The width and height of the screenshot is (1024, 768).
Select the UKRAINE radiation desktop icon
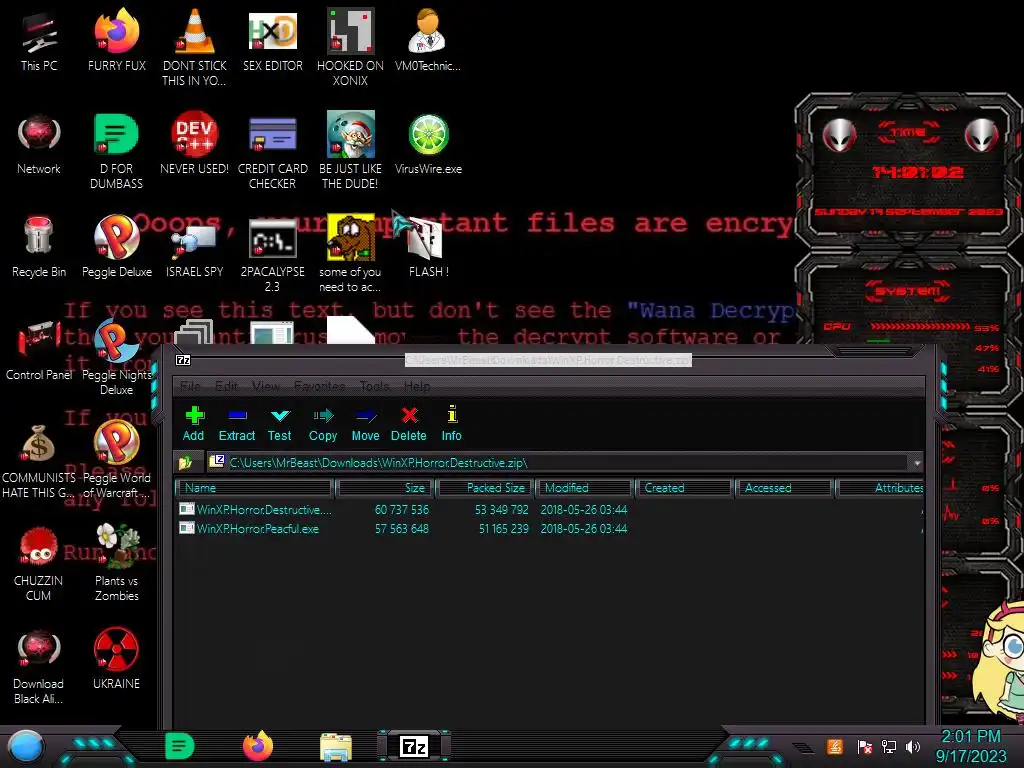pos(116,658)
